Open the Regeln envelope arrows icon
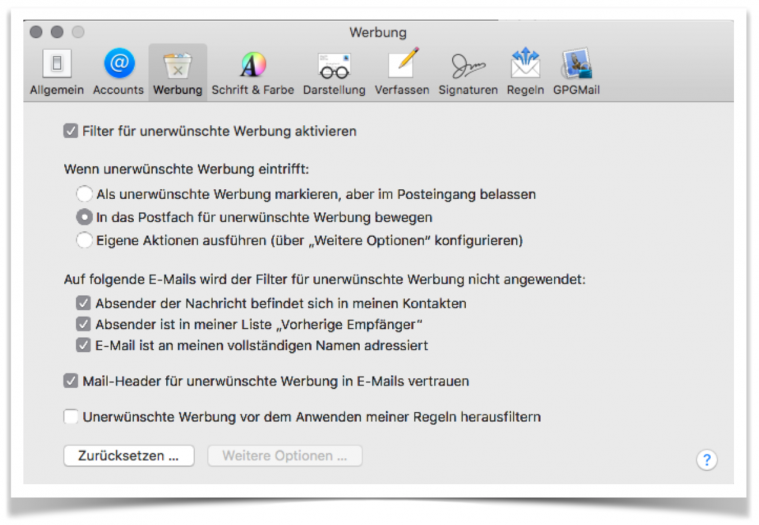This screenshot has height=525, width=759. pyautogui.click(x=525, y=63)
